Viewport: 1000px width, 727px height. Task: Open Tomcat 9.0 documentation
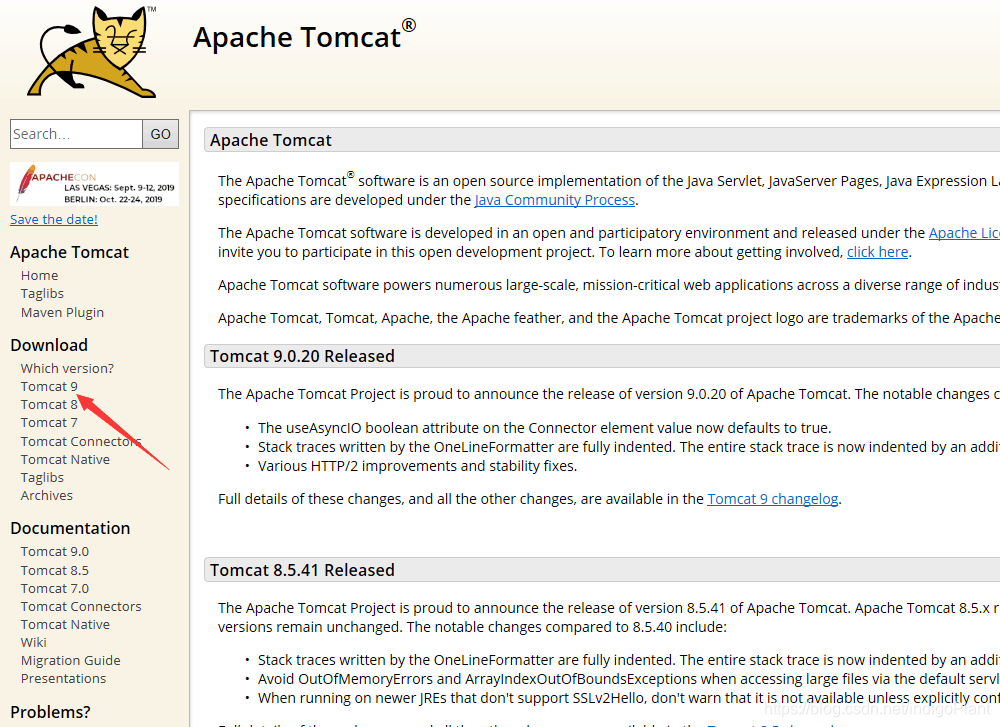55,552
